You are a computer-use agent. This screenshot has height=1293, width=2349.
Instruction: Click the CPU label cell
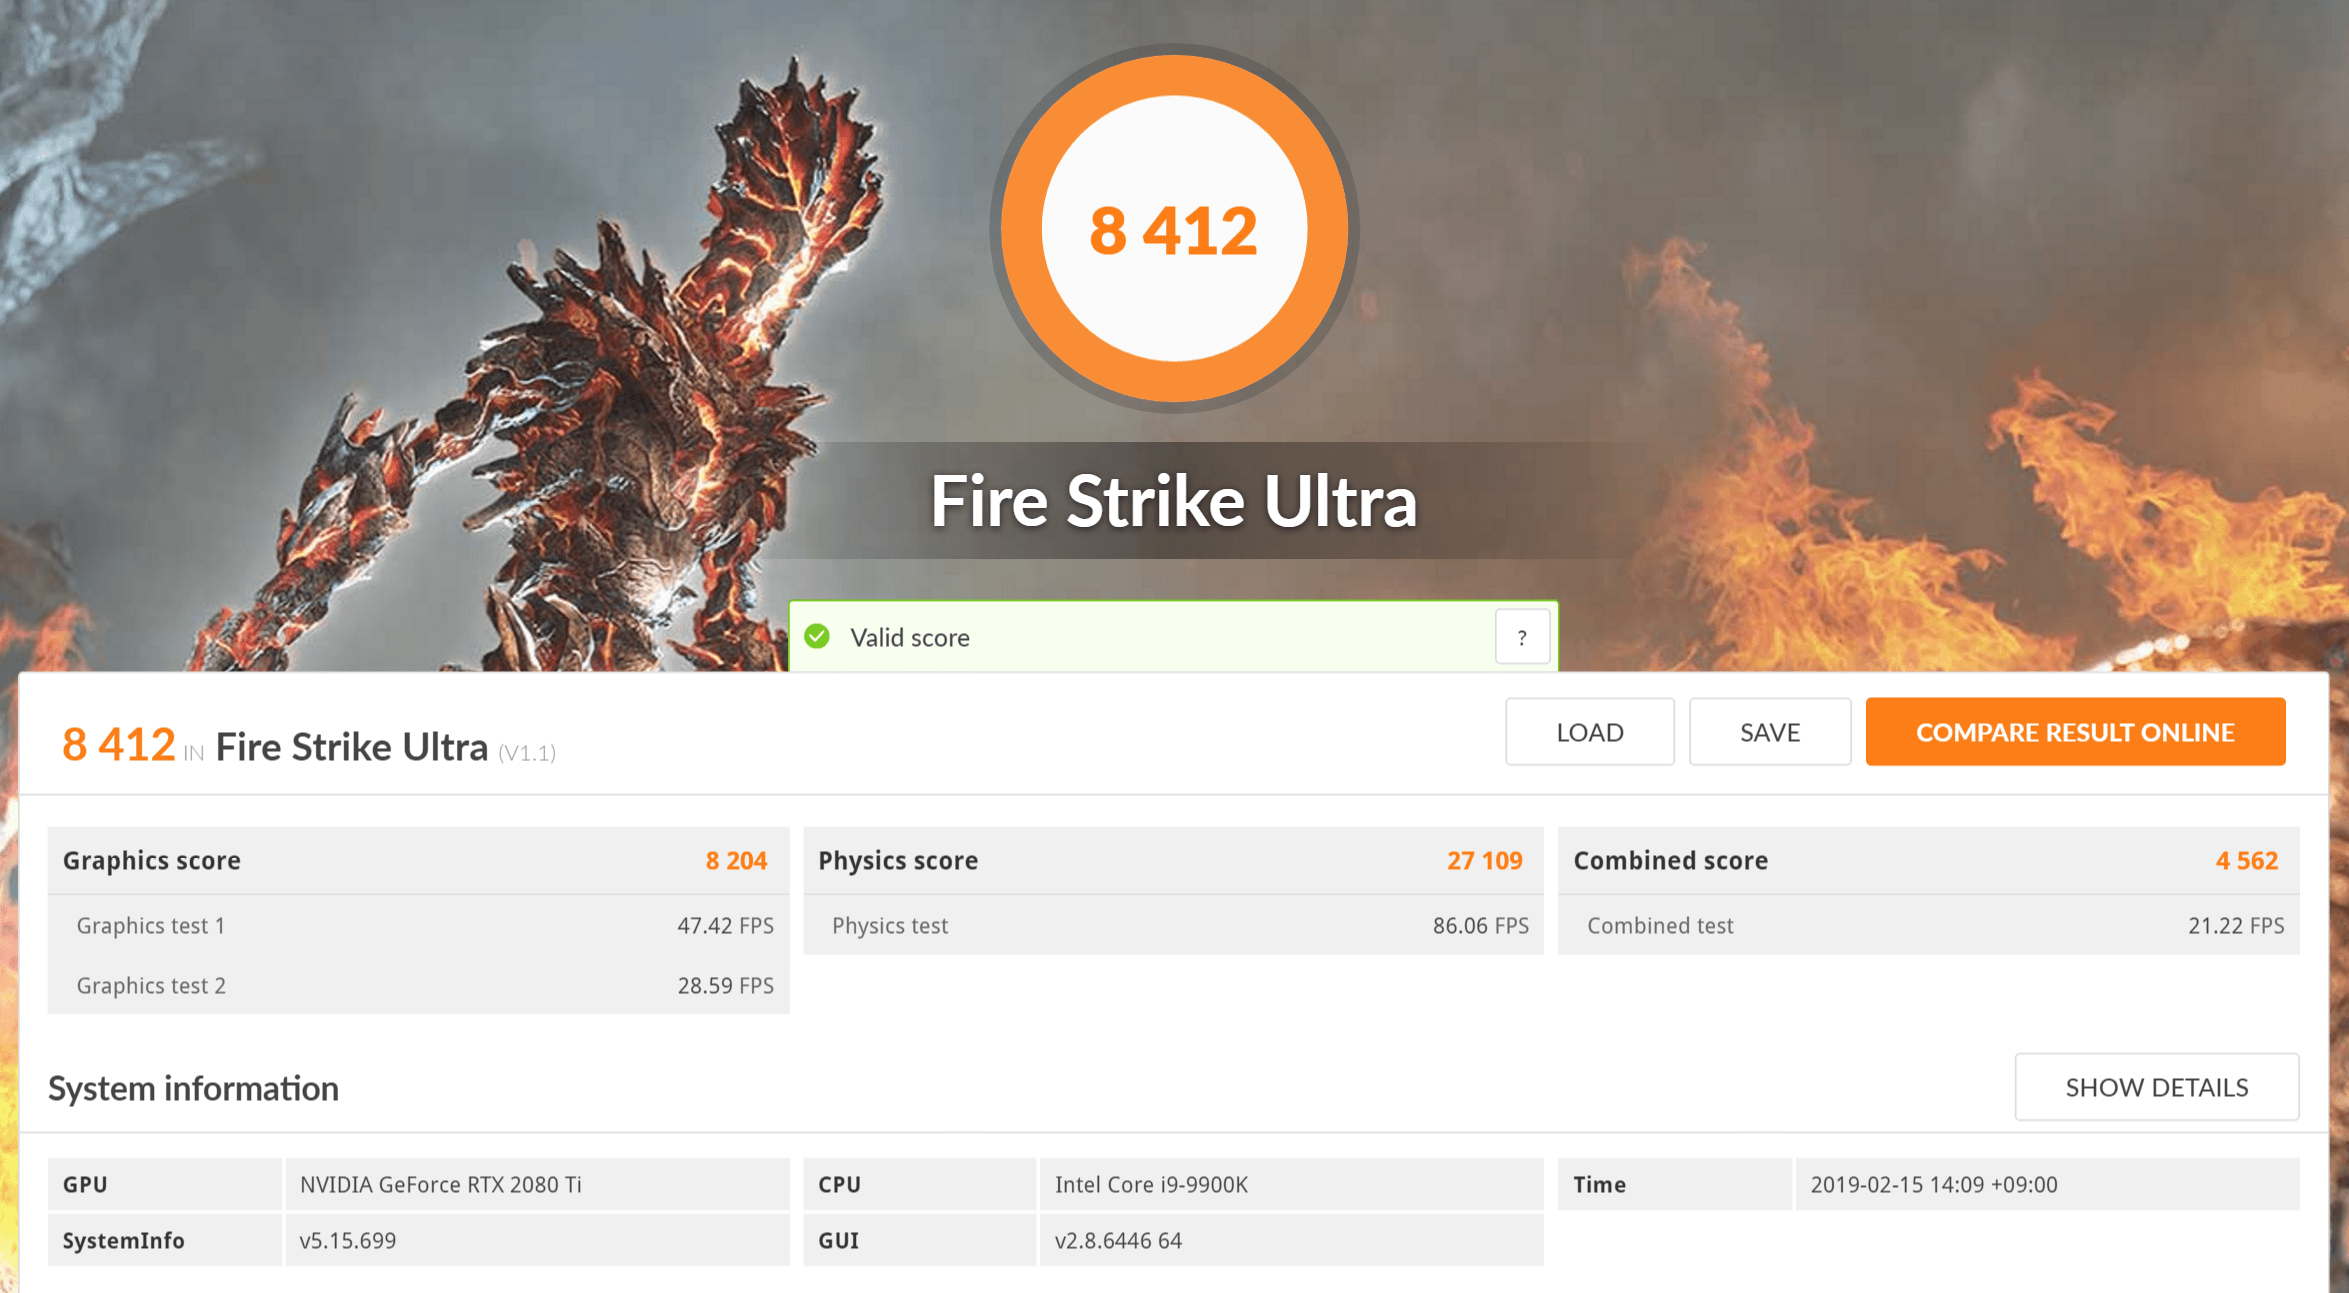tap(920, 1184)
